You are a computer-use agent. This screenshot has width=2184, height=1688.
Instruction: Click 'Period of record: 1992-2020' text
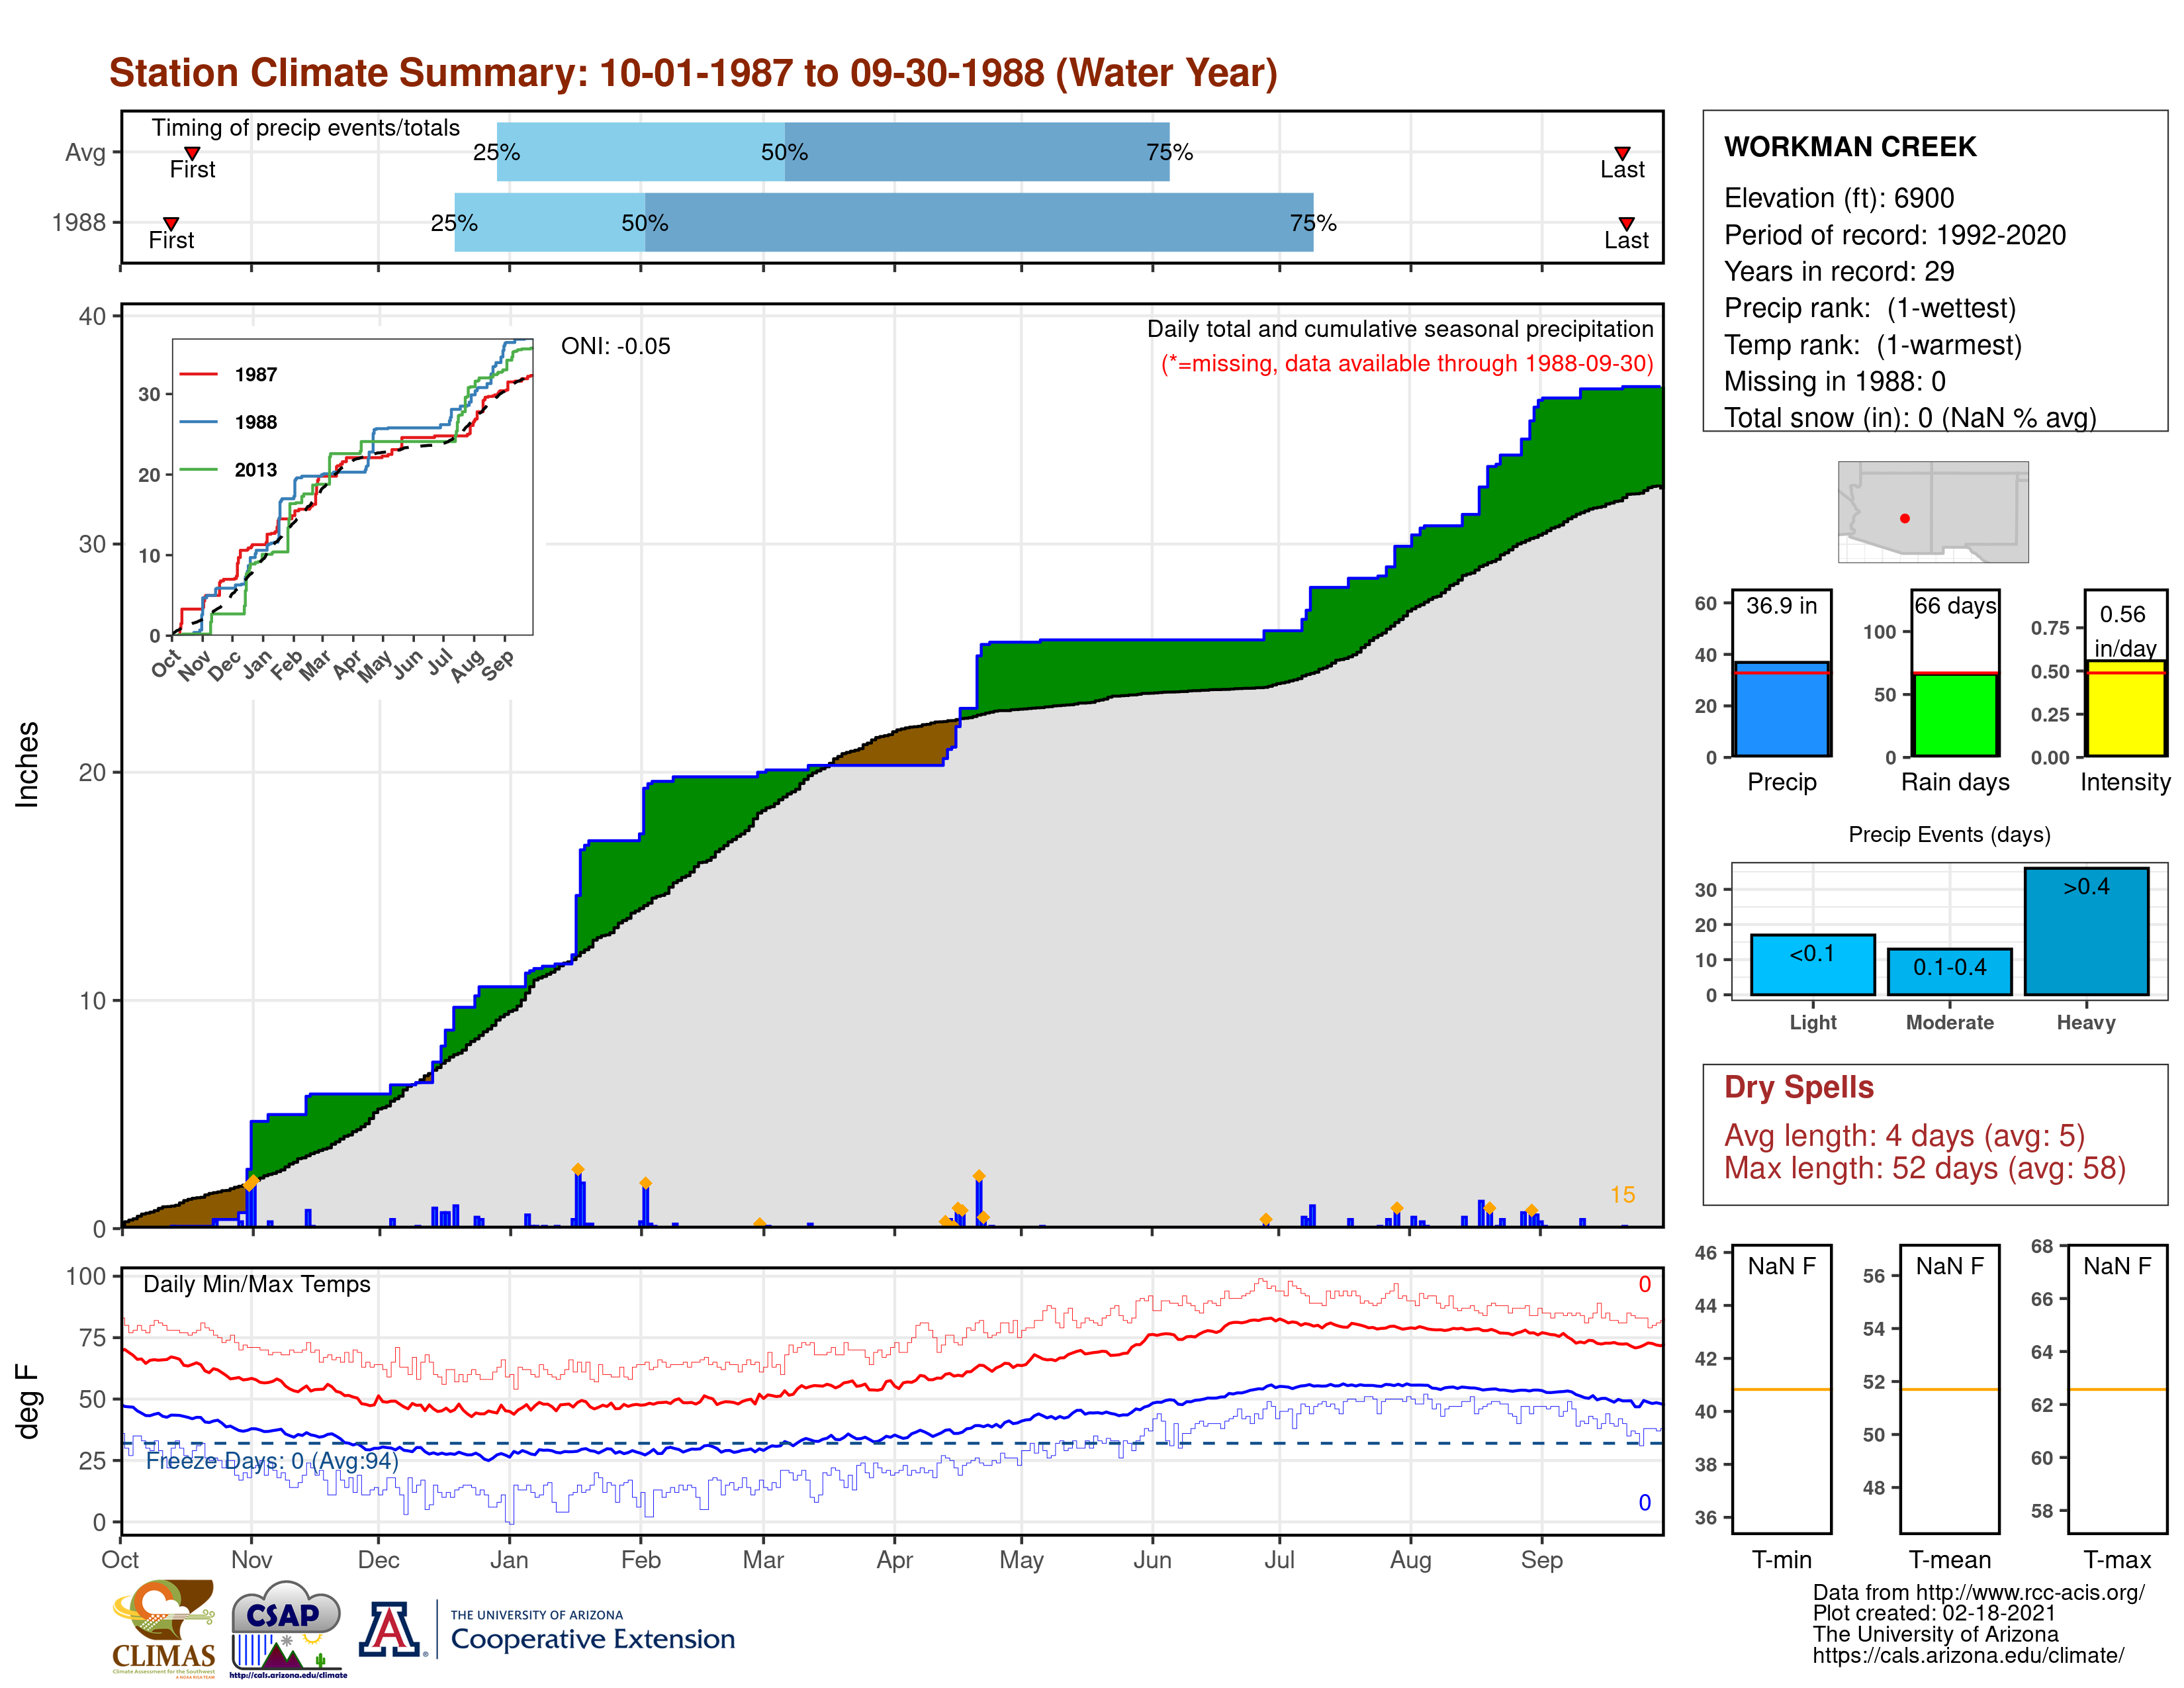[x=1895, y=235]
